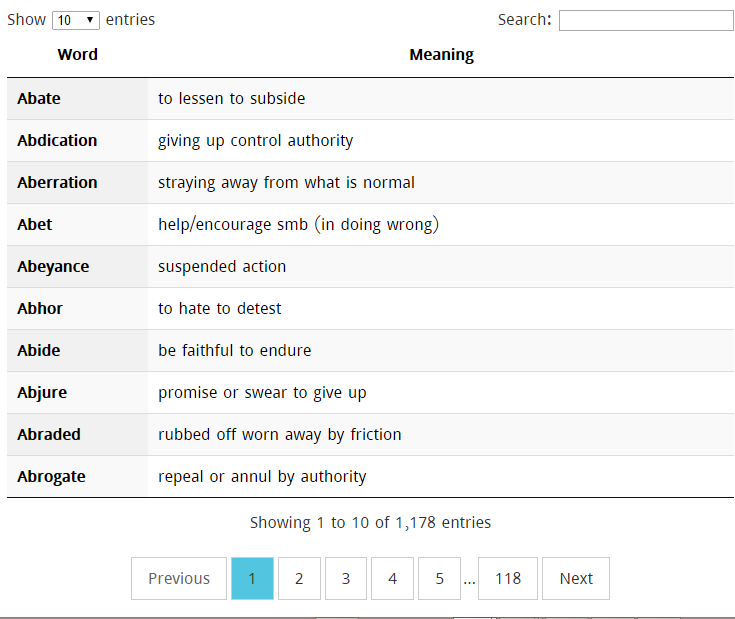
Task: Click the Abjure row
Action: tap(42, 392)
